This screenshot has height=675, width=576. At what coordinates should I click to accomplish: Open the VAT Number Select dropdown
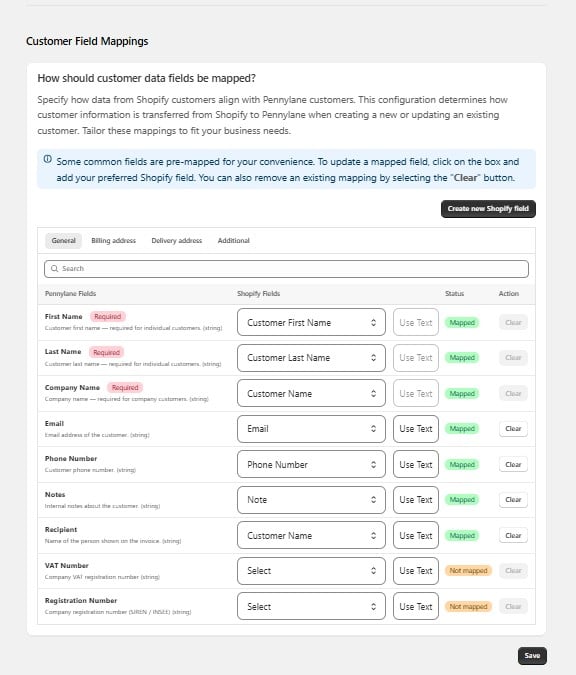pos(311,571)
